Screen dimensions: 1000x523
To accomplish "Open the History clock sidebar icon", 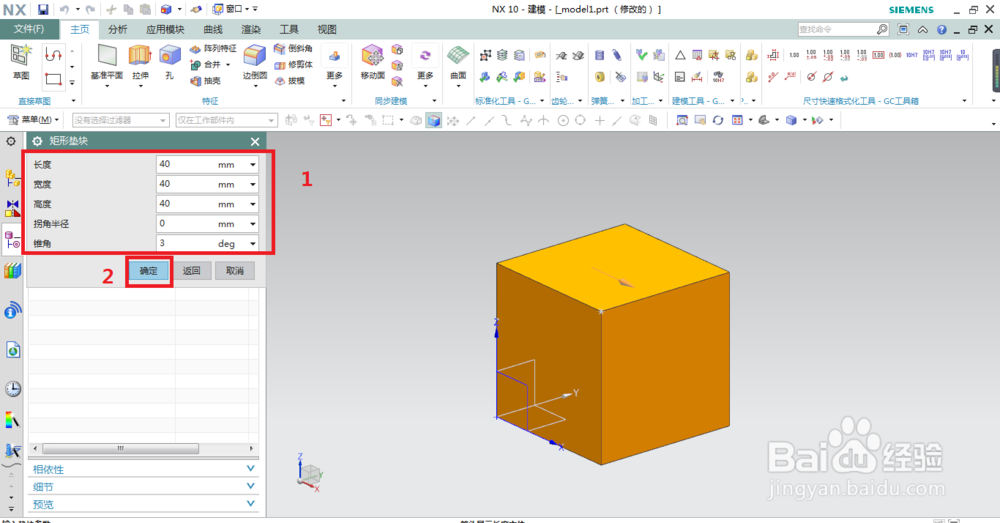I will pos(12,388).
